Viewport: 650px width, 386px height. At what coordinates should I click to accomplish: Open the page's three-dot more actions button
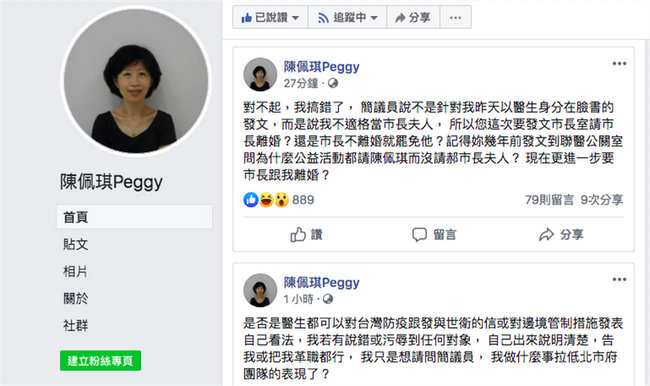point(455,17)
